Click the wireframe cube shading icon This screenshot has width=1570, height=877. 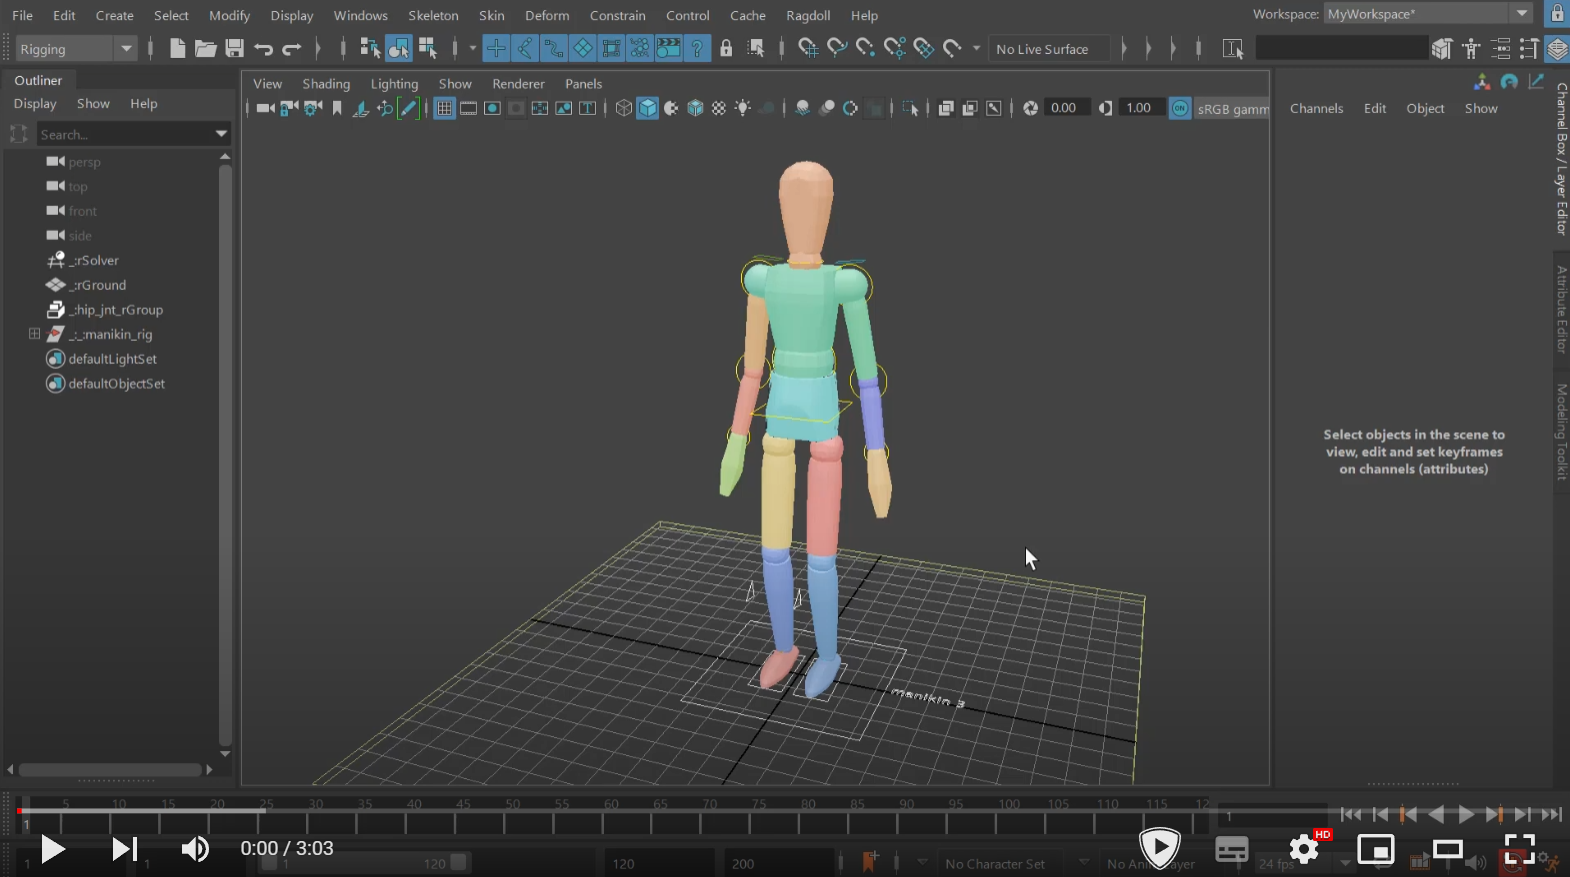pos(624,108)
